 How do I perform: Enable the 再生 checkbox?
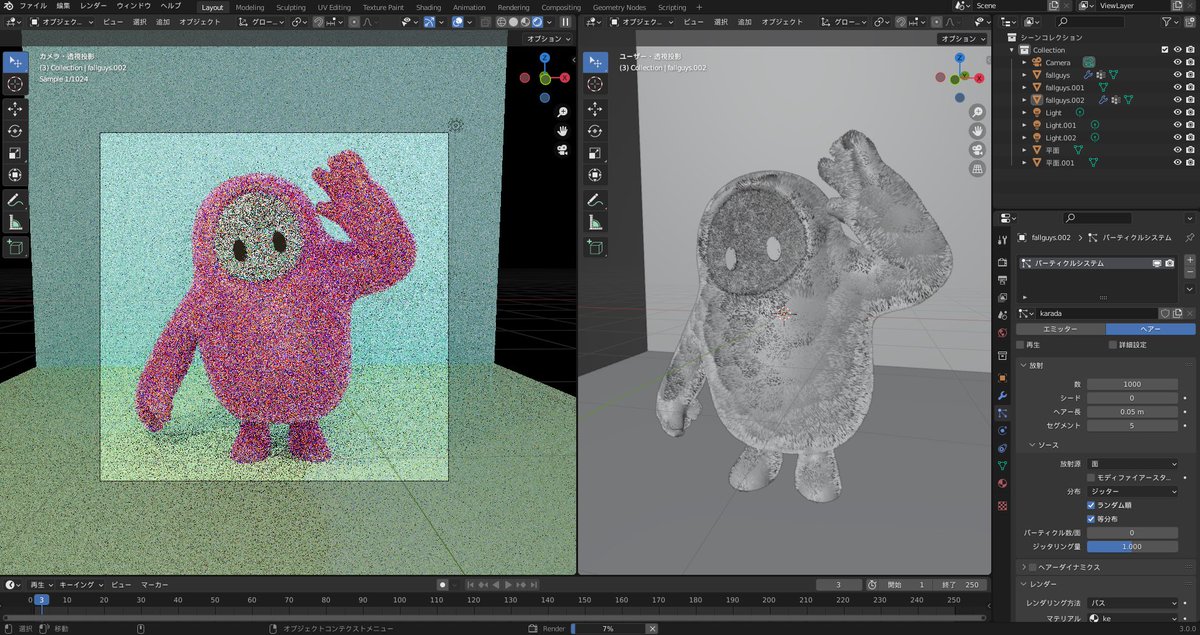(x=1021, y=345)
